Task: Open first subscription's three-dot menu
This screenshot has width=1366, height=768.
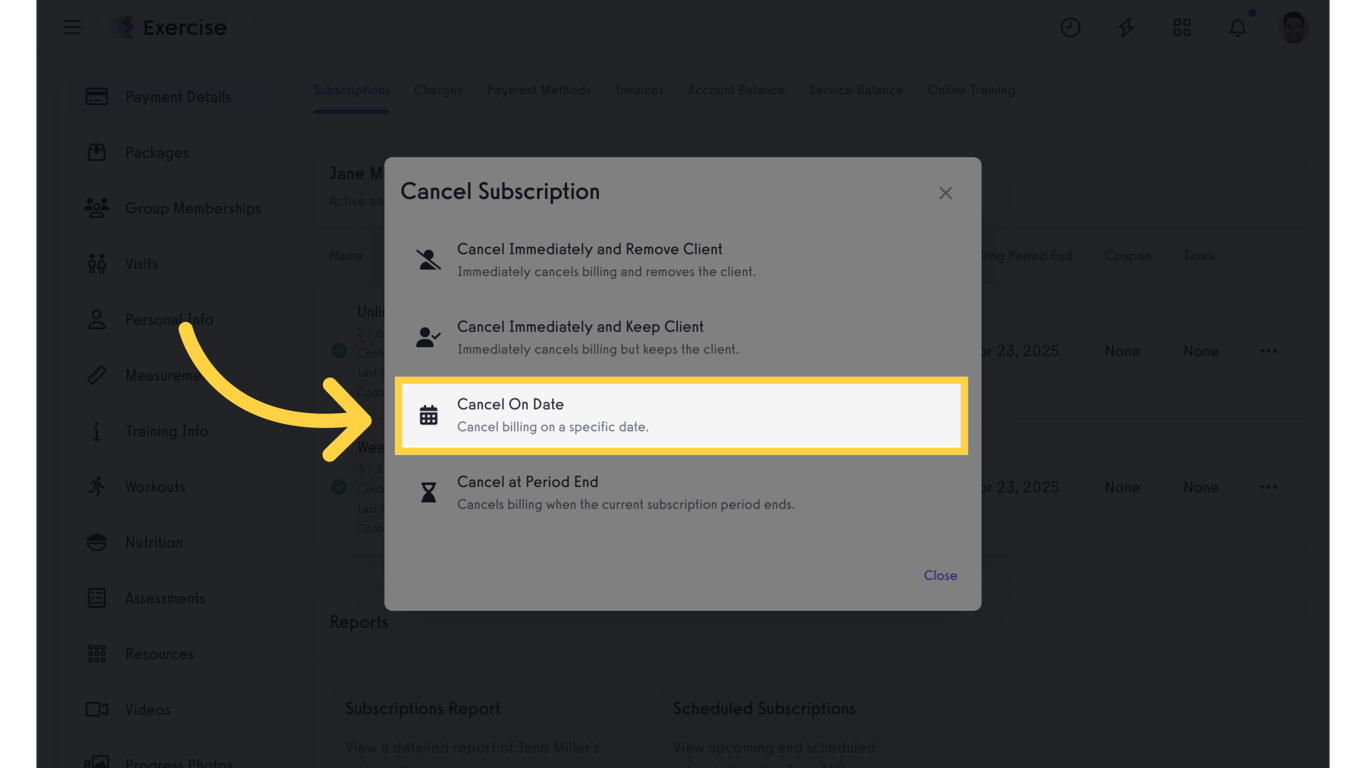Action: tap(1268, 351)
